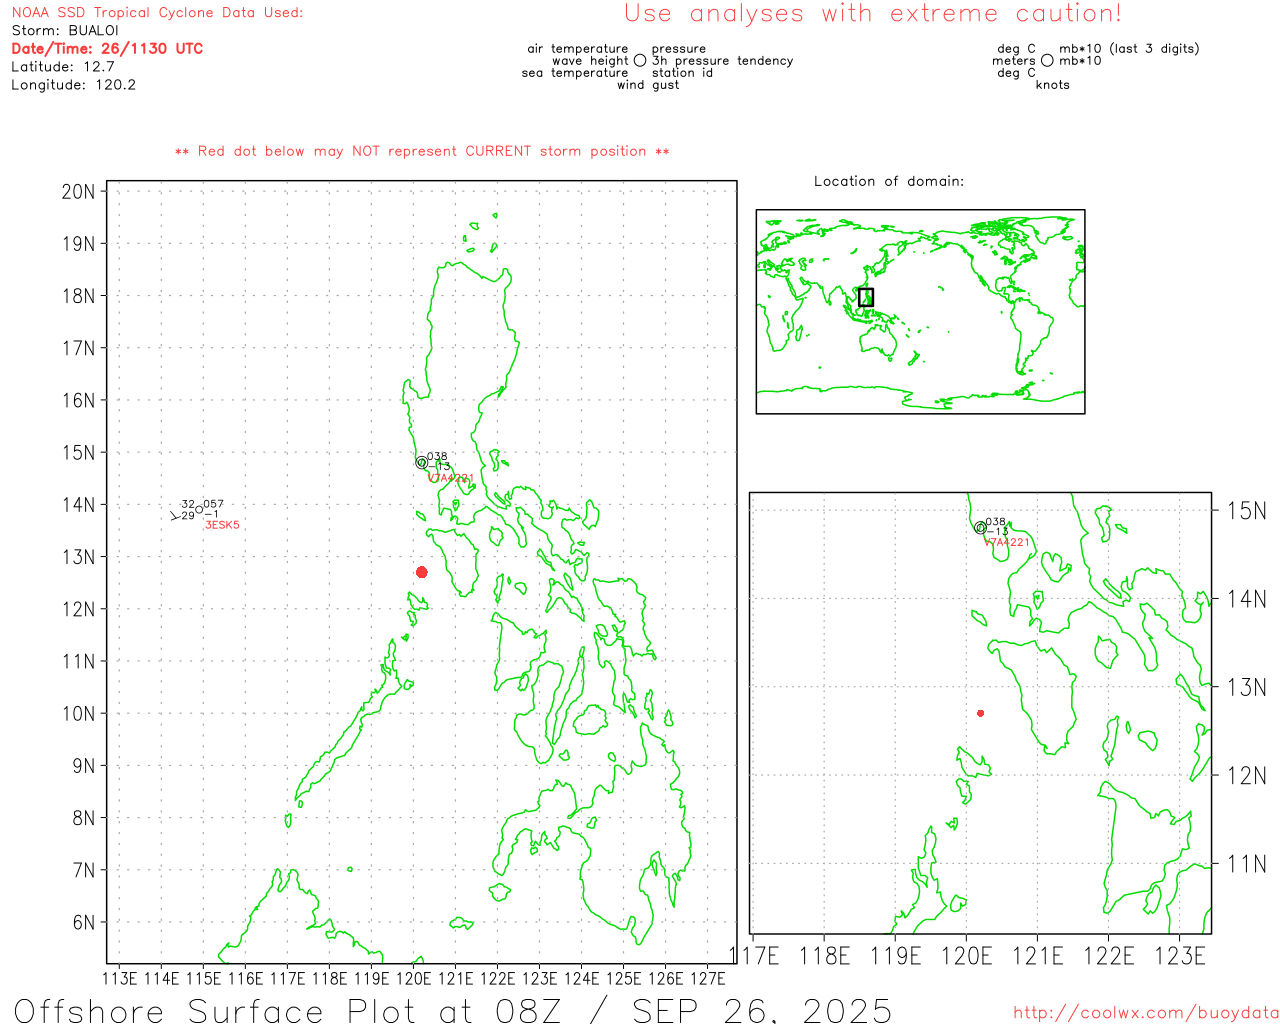Click the "038" pressure value on the main map
The width and height of the screenshot is (1280, 1024).
pos(438,456)
